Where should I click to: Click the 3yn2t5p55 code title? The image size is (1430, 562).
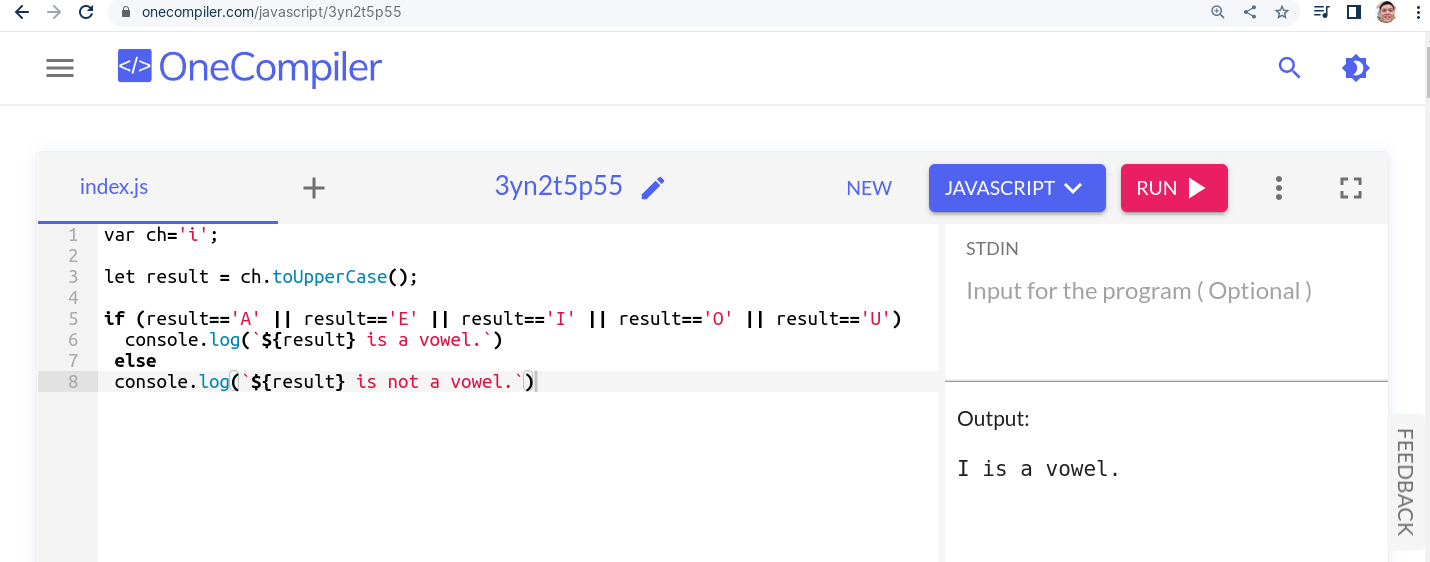pos(559,186)
